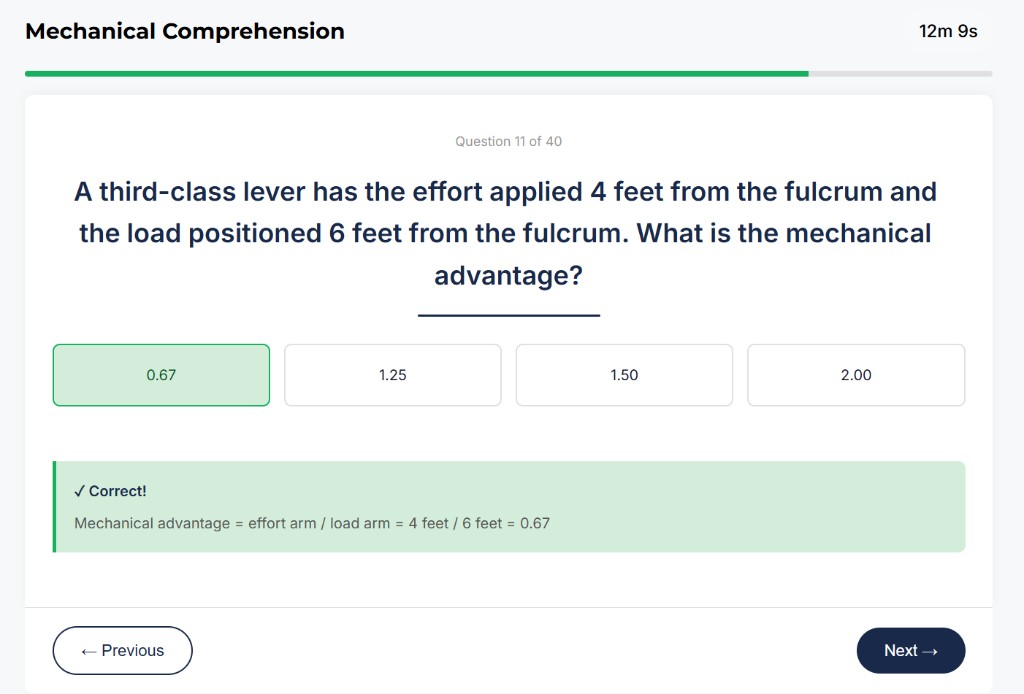The height and width of the screenshot is (694, 1024).
Task: Click the checkmark icon beside Correct
Action: click(x=80, y=491)
